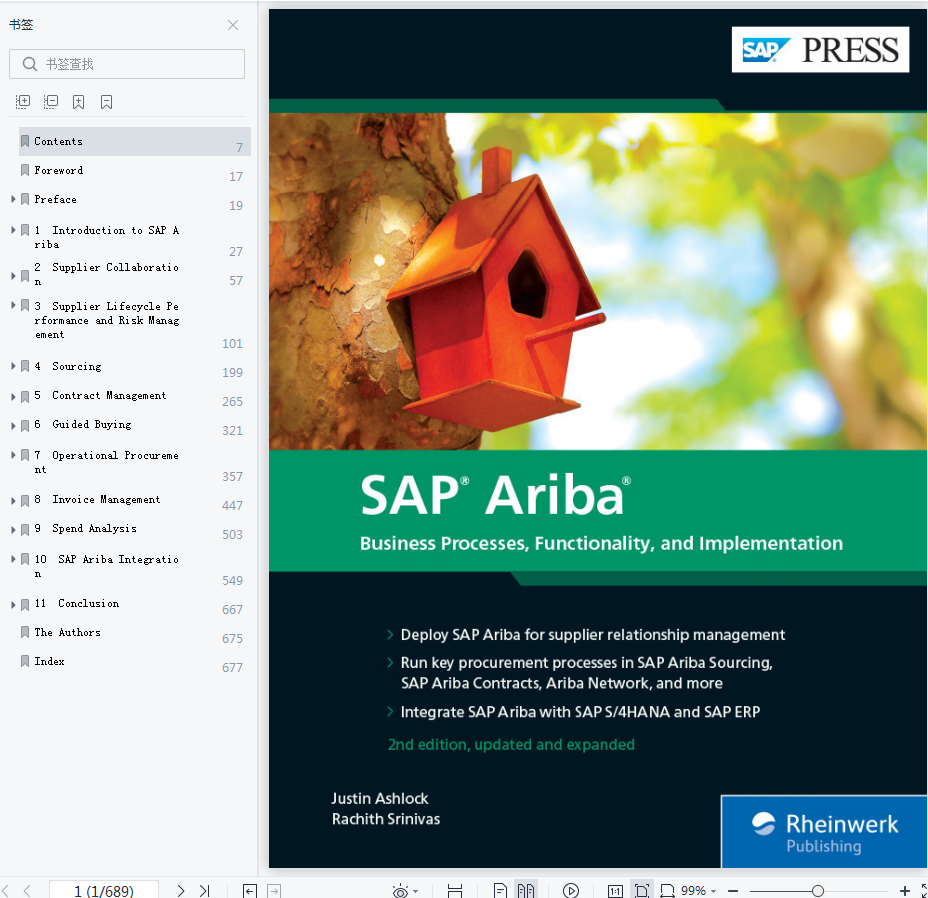Click '2nd edition, updated and expanded' text

(511, 744)
